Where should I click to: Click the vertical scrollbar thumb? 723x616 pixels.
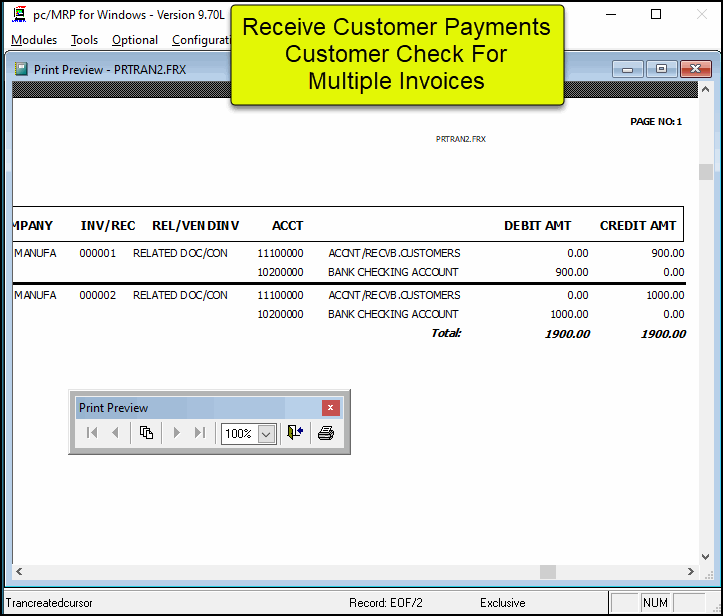pyautogui.click(x=706, y=171)
